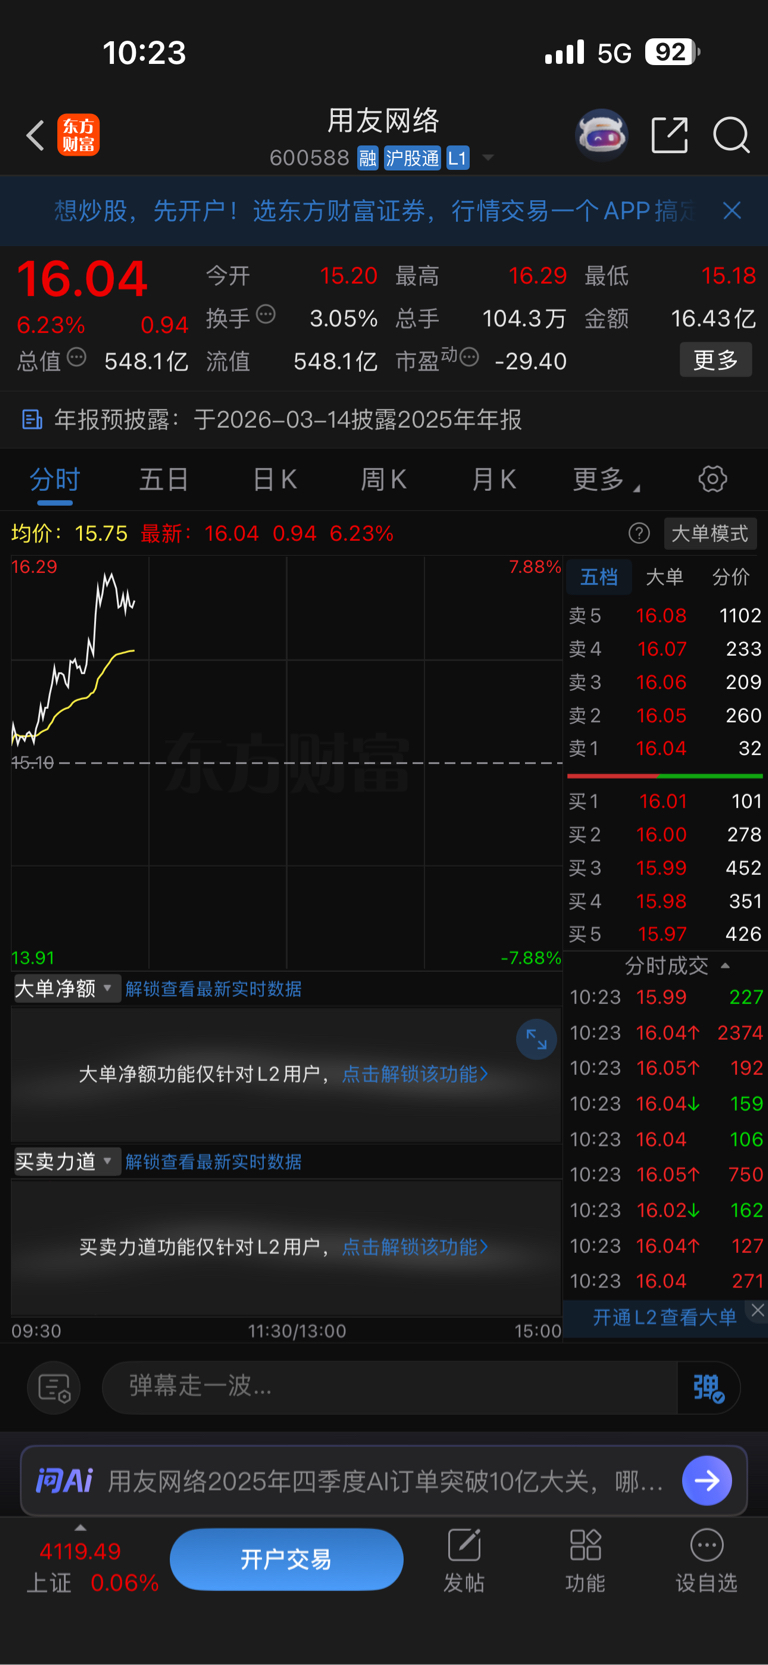Open the 大单净额 indicator dropdown

[66, 989]
